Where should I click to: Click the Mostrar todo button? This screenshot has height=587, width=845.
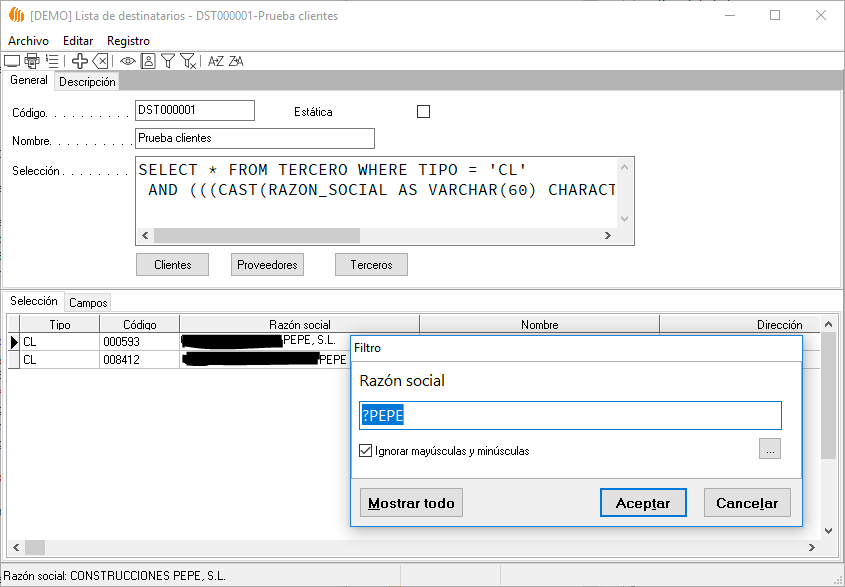click(x=411, y=503)
